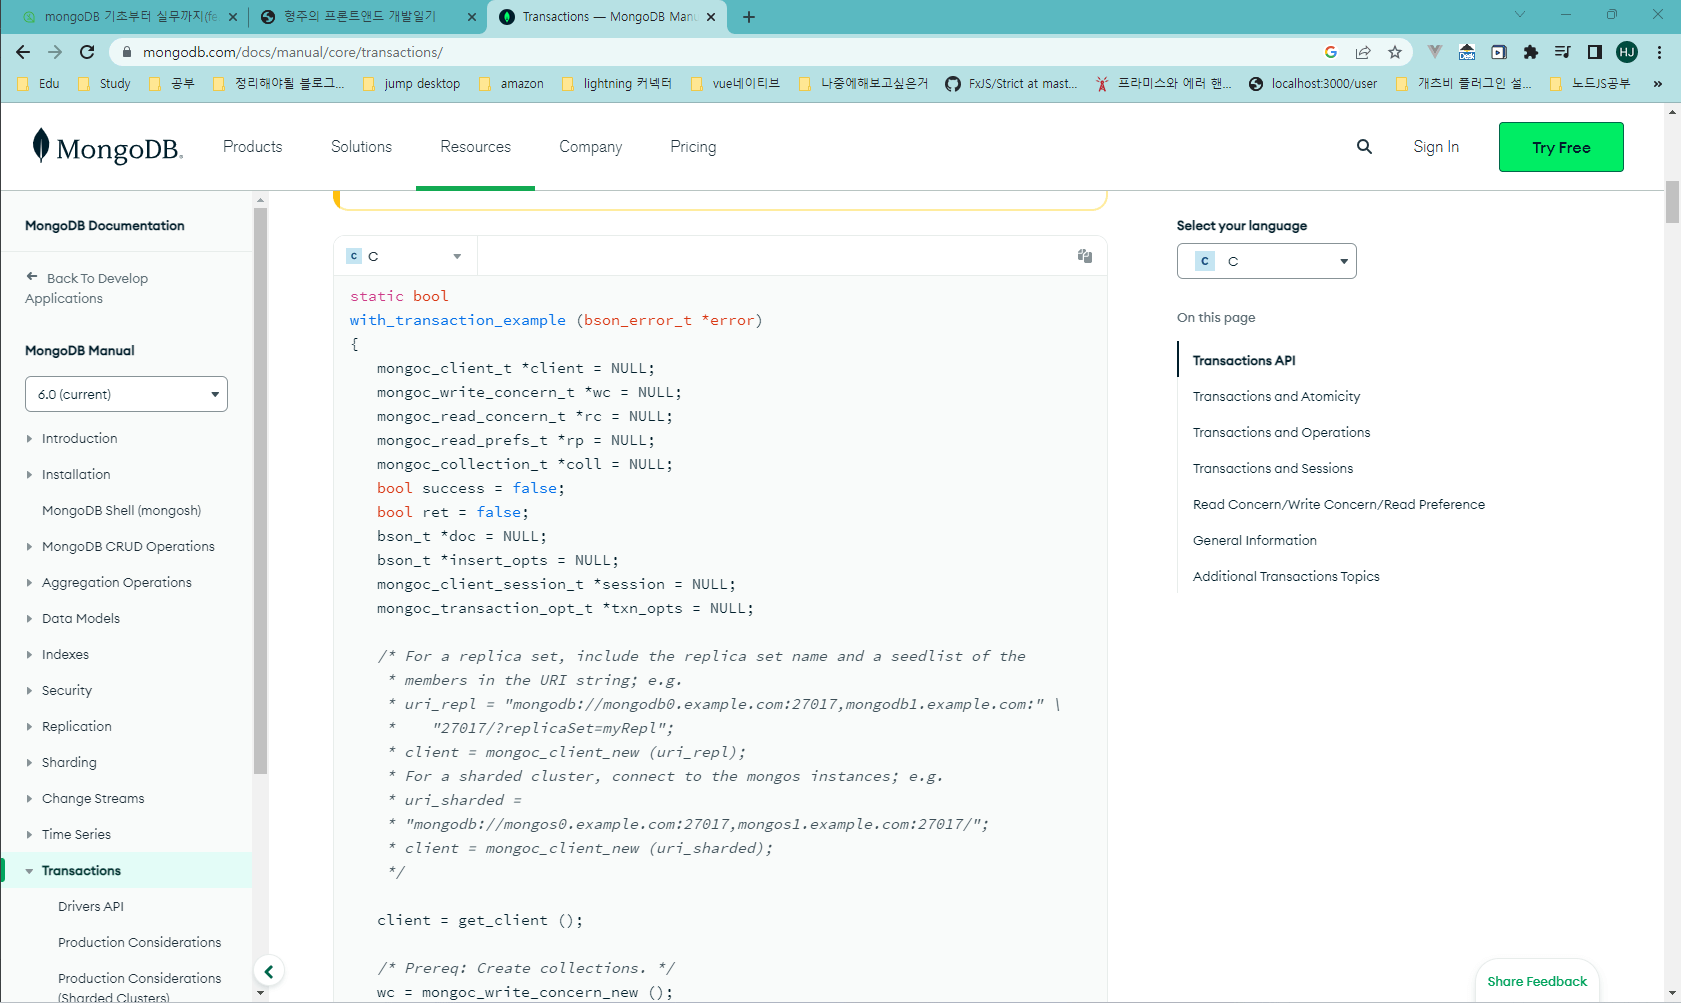Open localhost:3000/user bookmark

[1313, 84]
